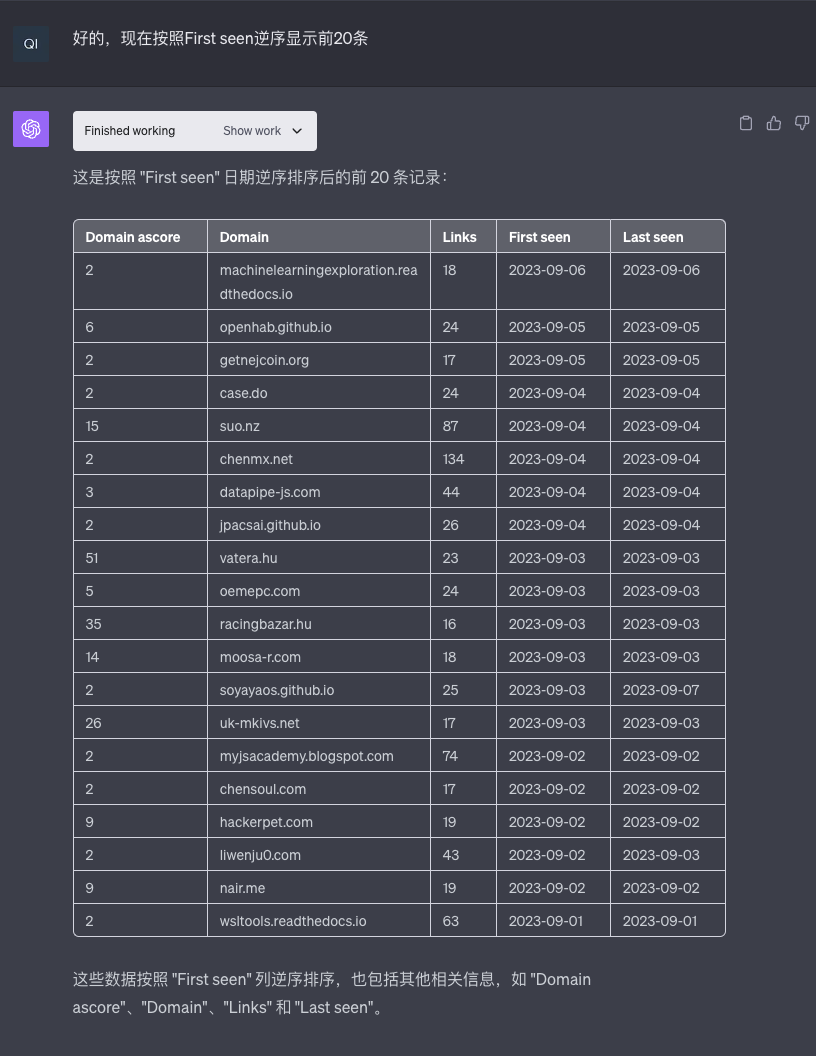The width and height of the screenshot is (816, 1056).
Task: Click the myjsacademy.blogspot.com domain cell
Action: tap(306, 756)
